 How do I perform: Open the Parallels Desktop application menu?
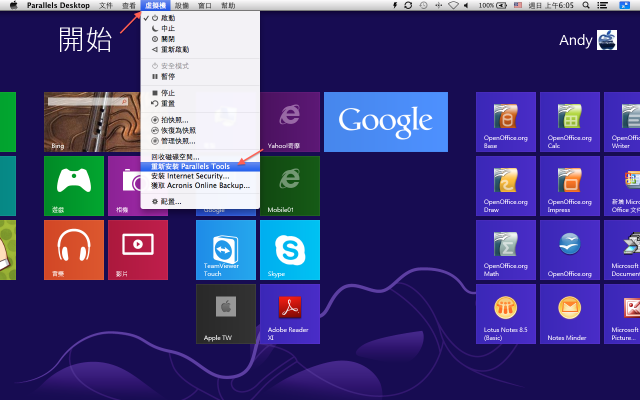(58, 5)
